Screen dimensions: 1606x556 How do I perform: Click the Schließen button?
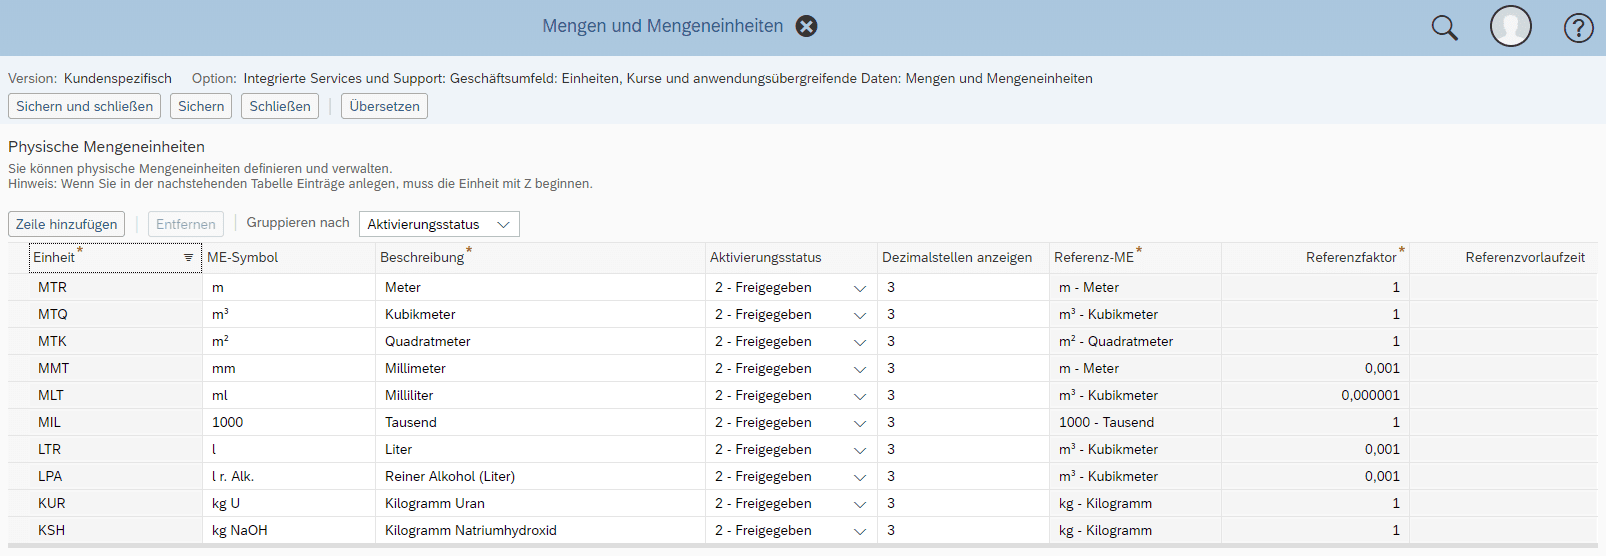point(280,106)
